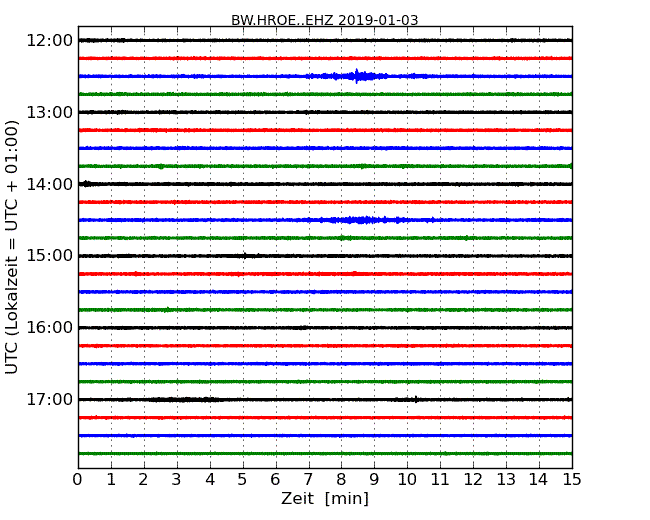Click the x-axis tick label "2"

point(144,480)
